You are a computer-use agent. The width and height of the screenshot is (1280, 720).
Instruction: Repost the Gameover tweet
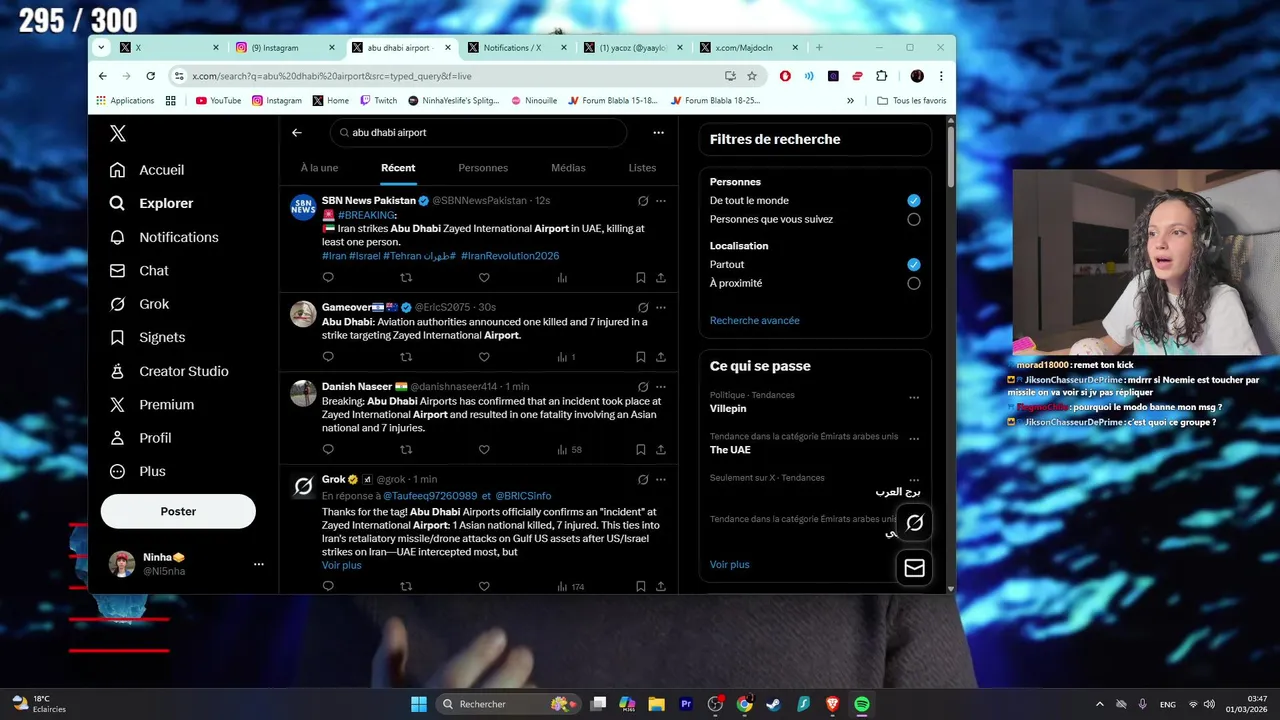pyautogui.click(x=406, y=357)
